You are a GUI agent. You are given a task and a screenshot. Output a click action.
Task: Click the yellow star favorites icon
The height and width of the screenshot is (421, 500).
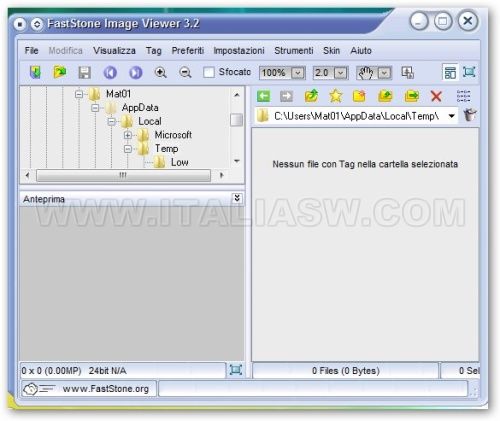click(335, 96)
